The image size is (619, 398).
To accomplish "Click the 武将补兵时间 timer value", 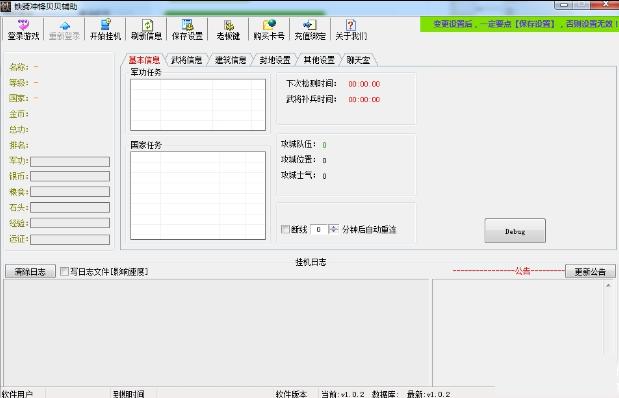I will click(364, 100).
